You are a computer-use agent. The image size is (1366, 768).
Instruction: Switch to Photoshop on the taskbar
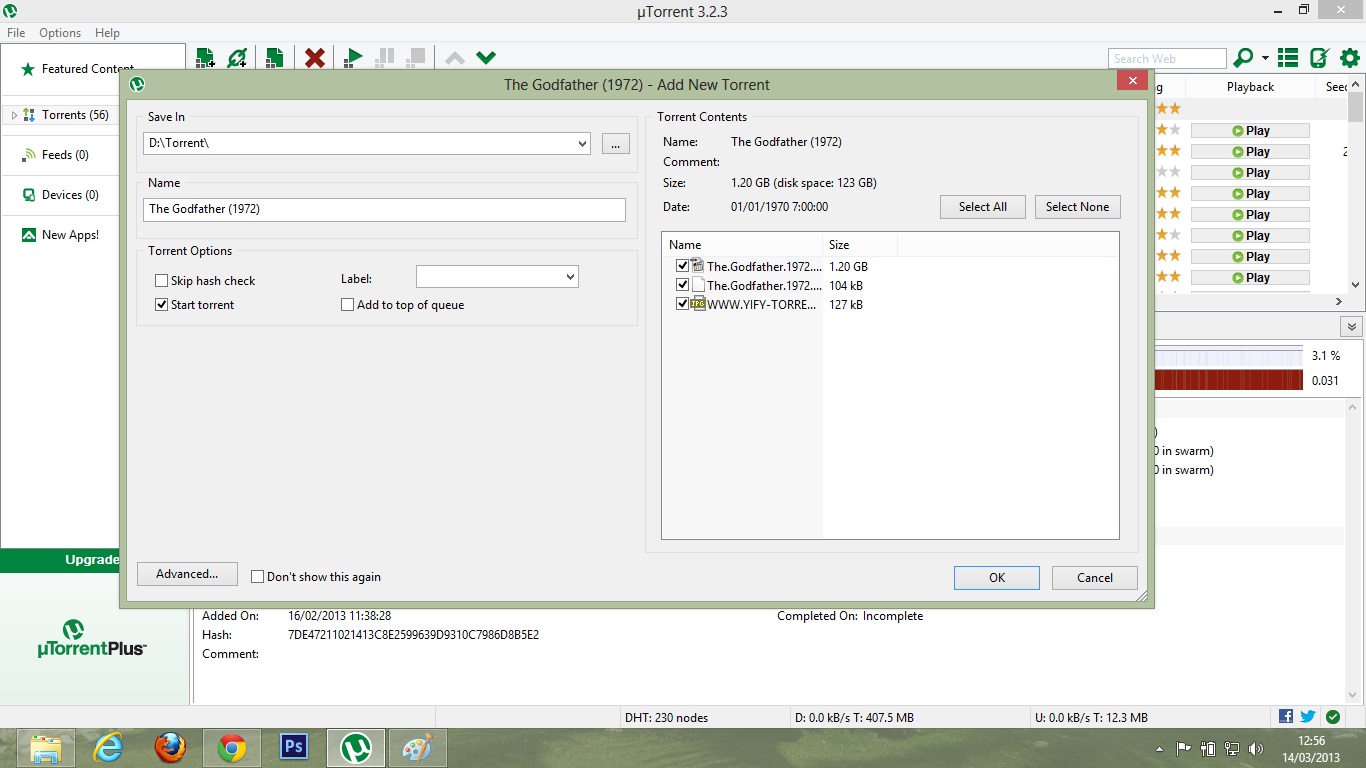click(x=294, y=748)
